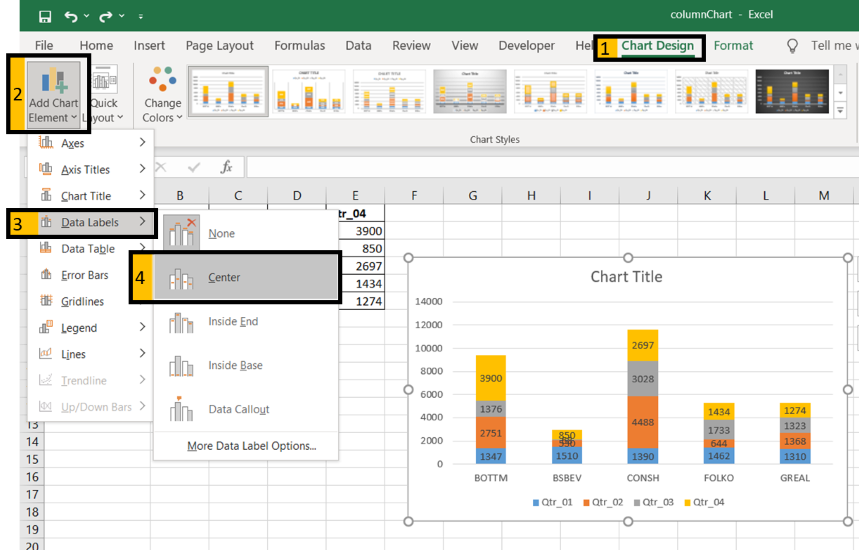Choose the Data Callout label option
The height and width of the screenshot is (550, 859).
coord(238,409)
